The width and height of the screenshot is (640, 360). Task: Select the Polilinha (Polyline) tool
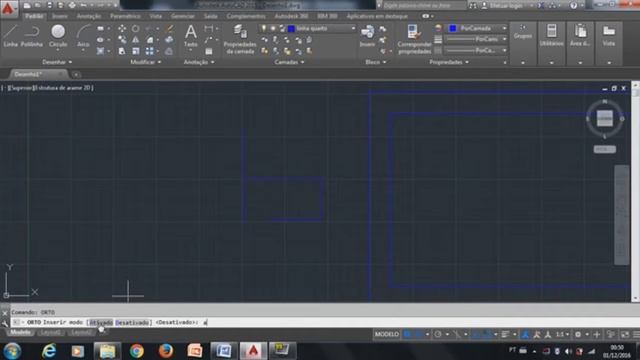click(x=32, y=36)
